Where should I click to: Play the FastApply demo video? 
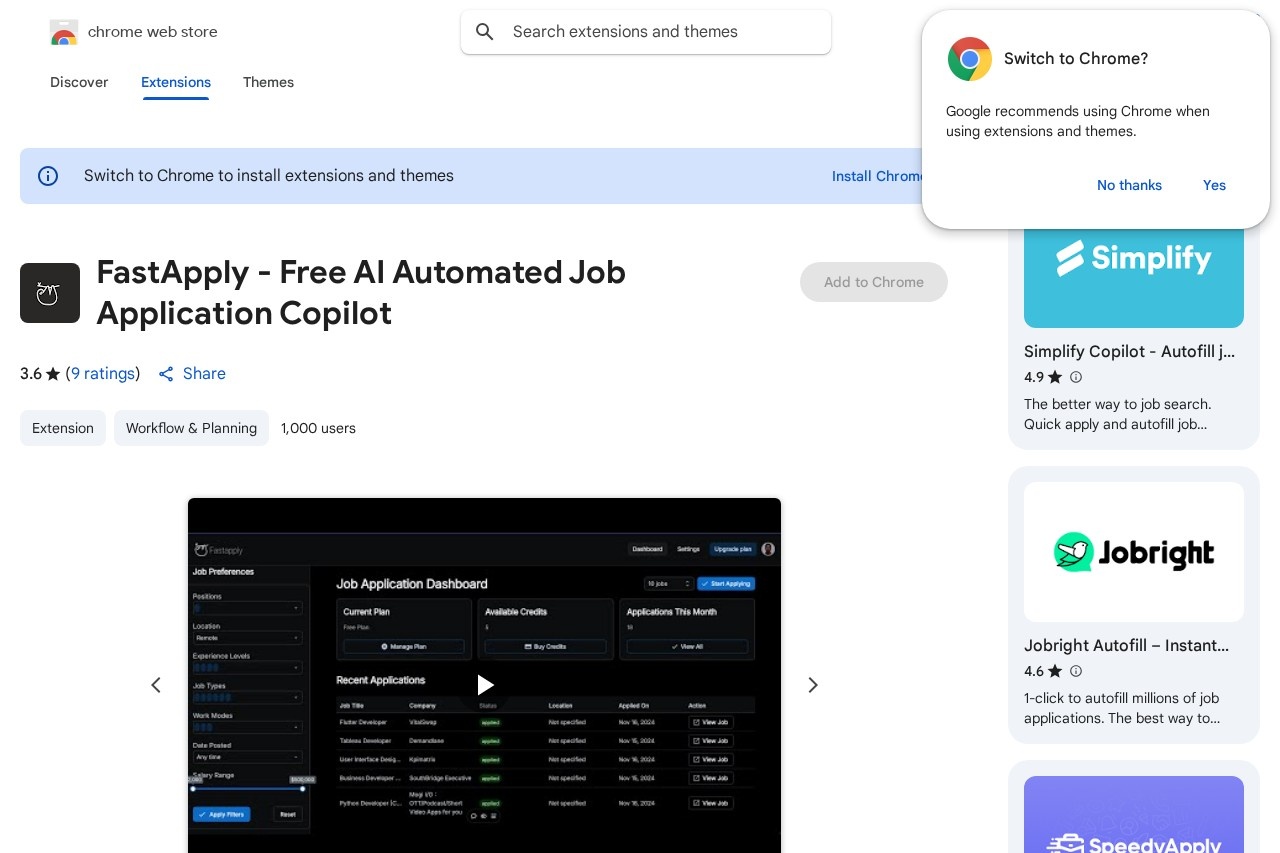point(484,685)
